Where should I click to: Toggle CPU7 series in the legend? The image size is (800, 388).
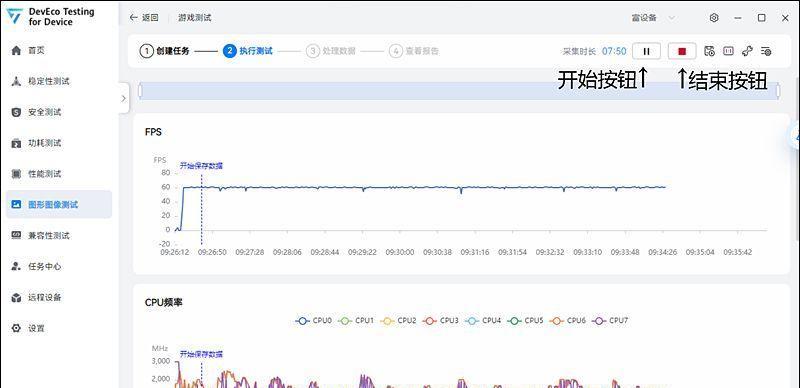pos(610,321)
